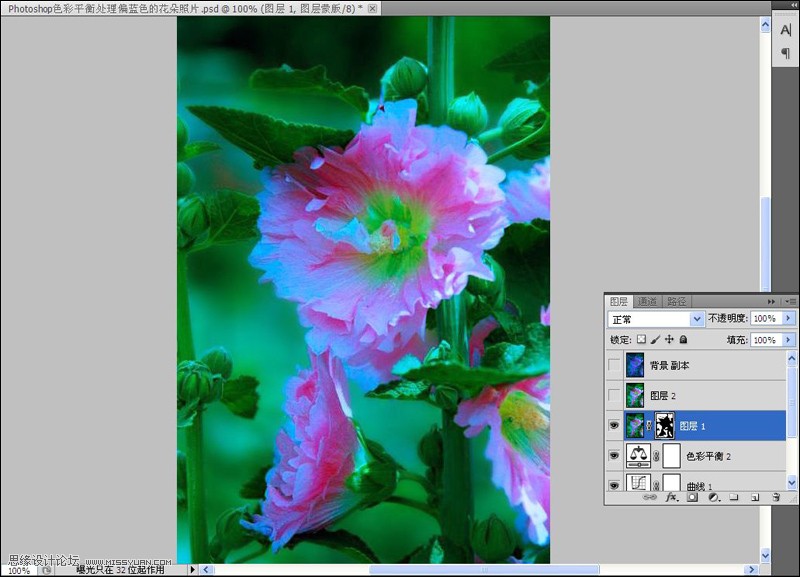
Task: Hide the 色彩平衡 2 layer
Action: point(613,454)
